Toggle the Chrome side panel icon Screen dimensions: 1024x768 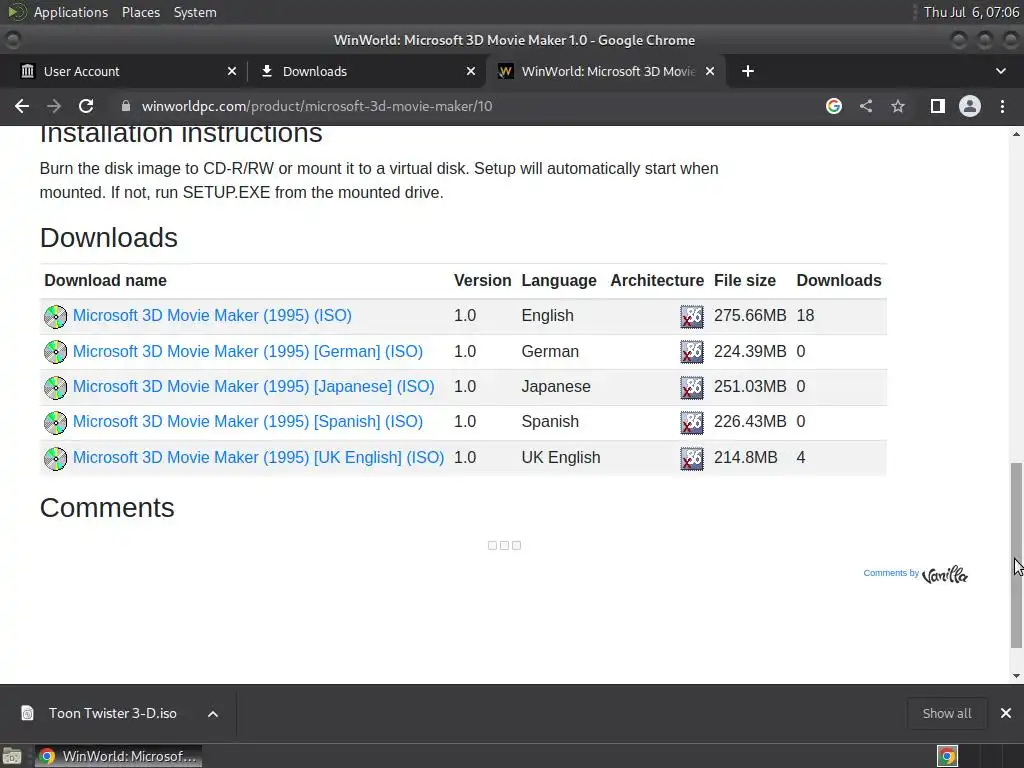[x=938, y=106]
